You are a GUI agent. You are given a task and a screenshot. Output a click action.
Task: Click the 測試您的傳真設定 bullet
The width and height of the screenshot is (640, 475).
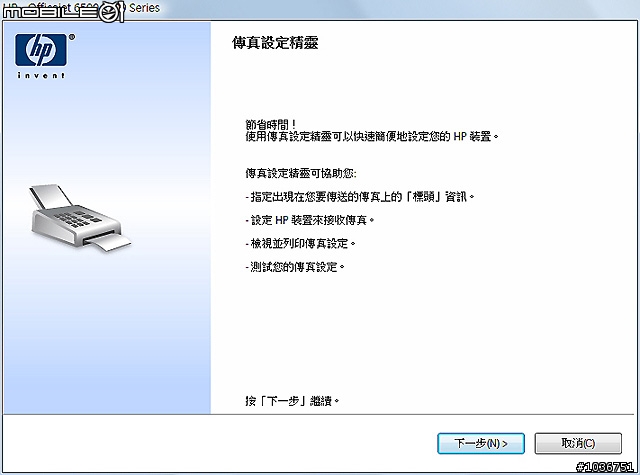click(x=295, y=267)
